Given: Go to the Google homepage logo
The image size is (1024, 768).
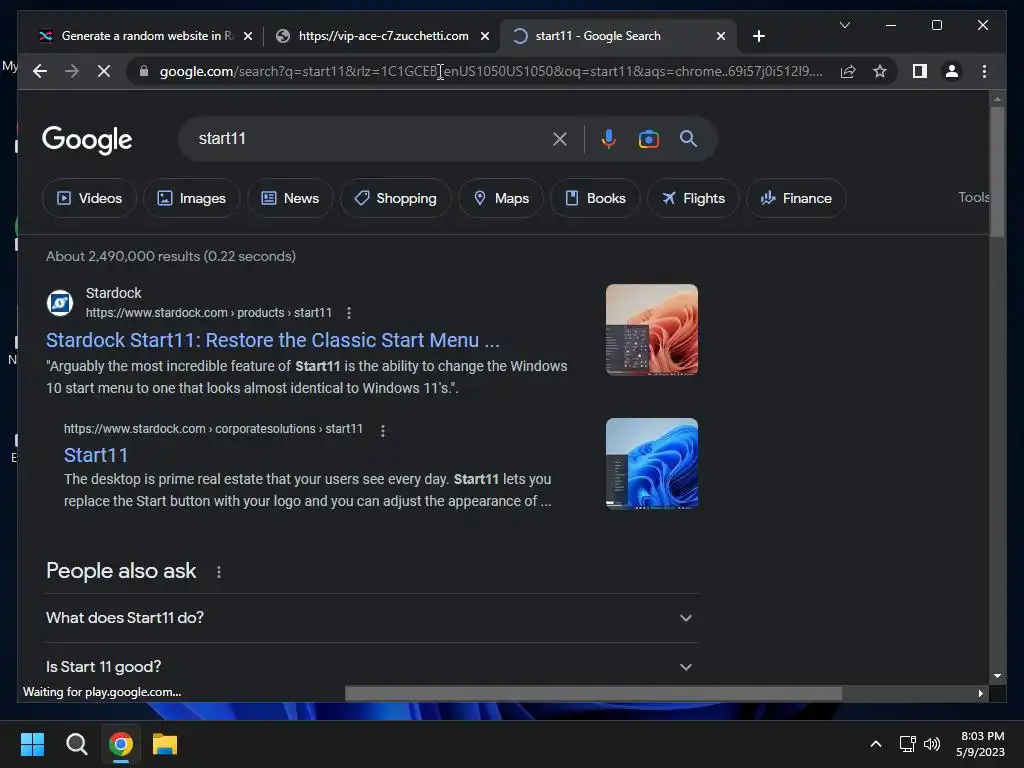Looking at the screenshot, I should pyautogui.click(x=87, y=139).
